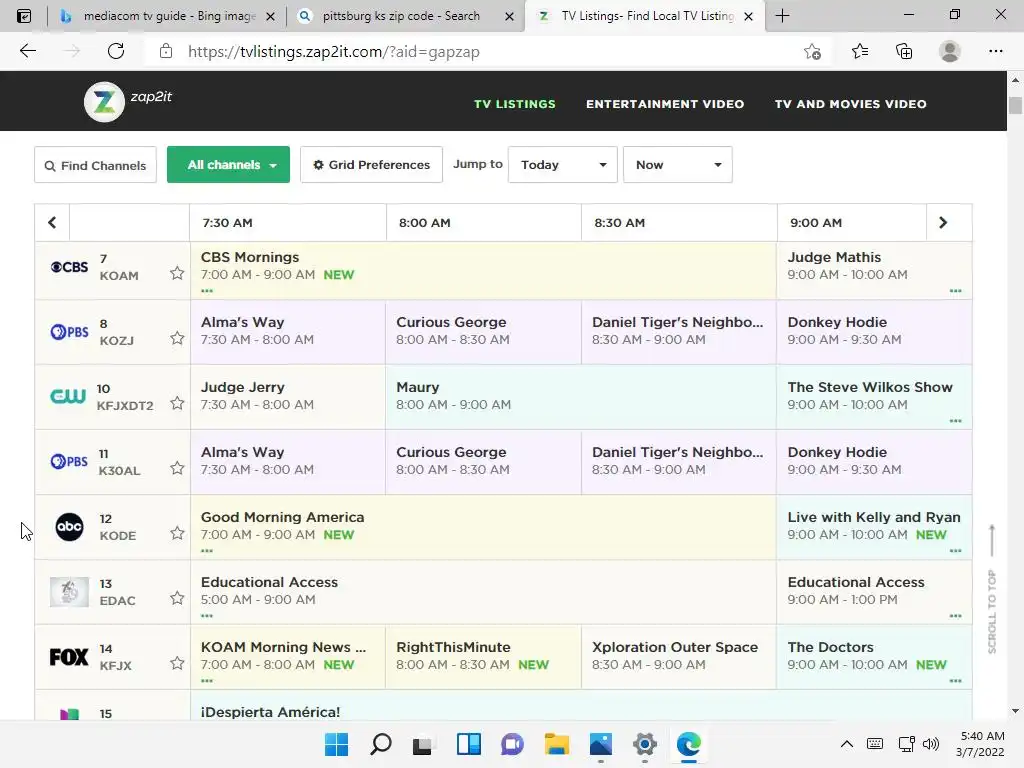Open the PBS logo for K30AL

pyautogui.click(x=69, y=462)
